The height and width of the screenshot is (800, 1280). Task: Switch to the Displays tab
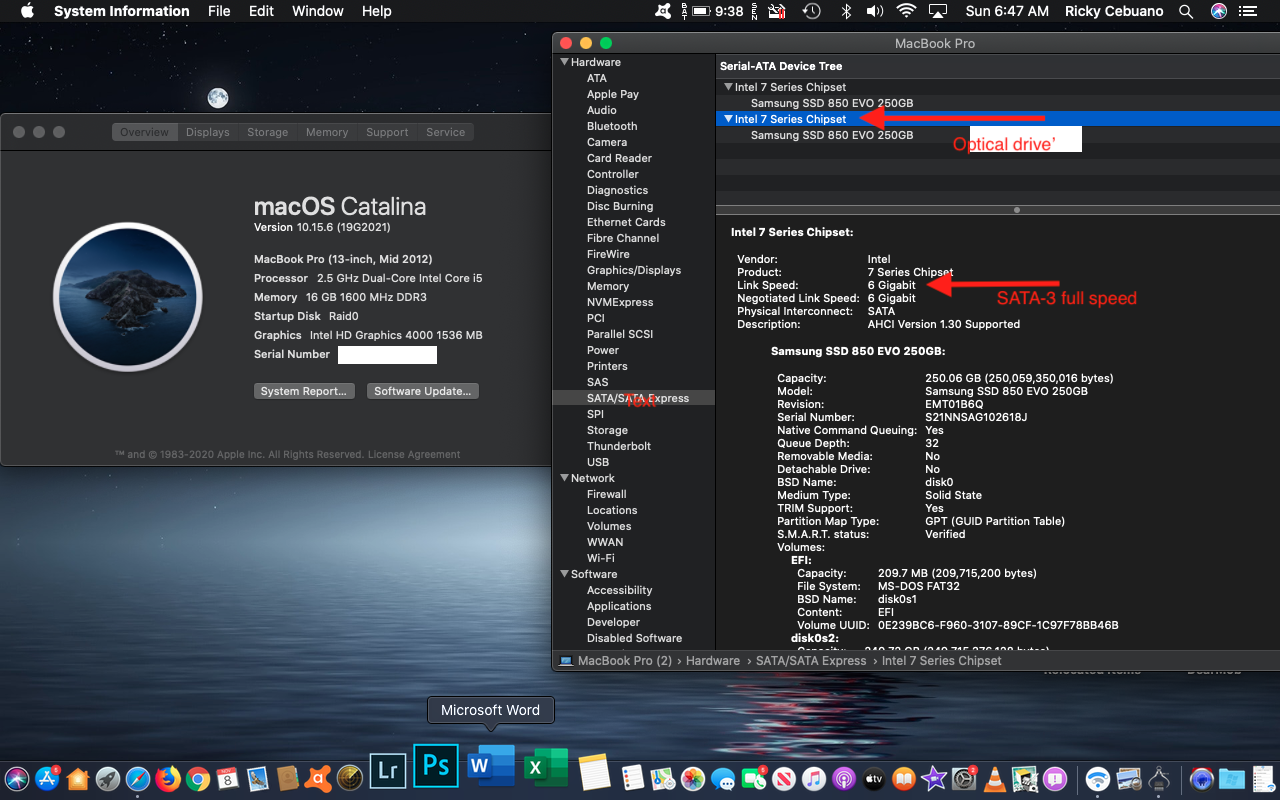coord(207,132)
